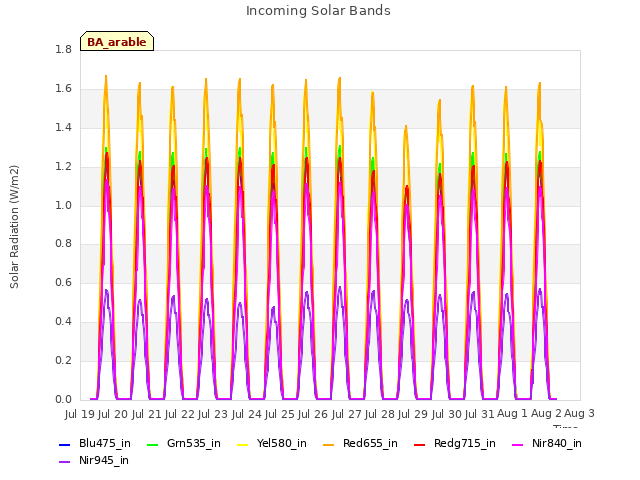Click the Solar Radiation (W/m2) axis label
Image resolution: width=640 pixels, height=480 pixels.
[x=14, y=227]
